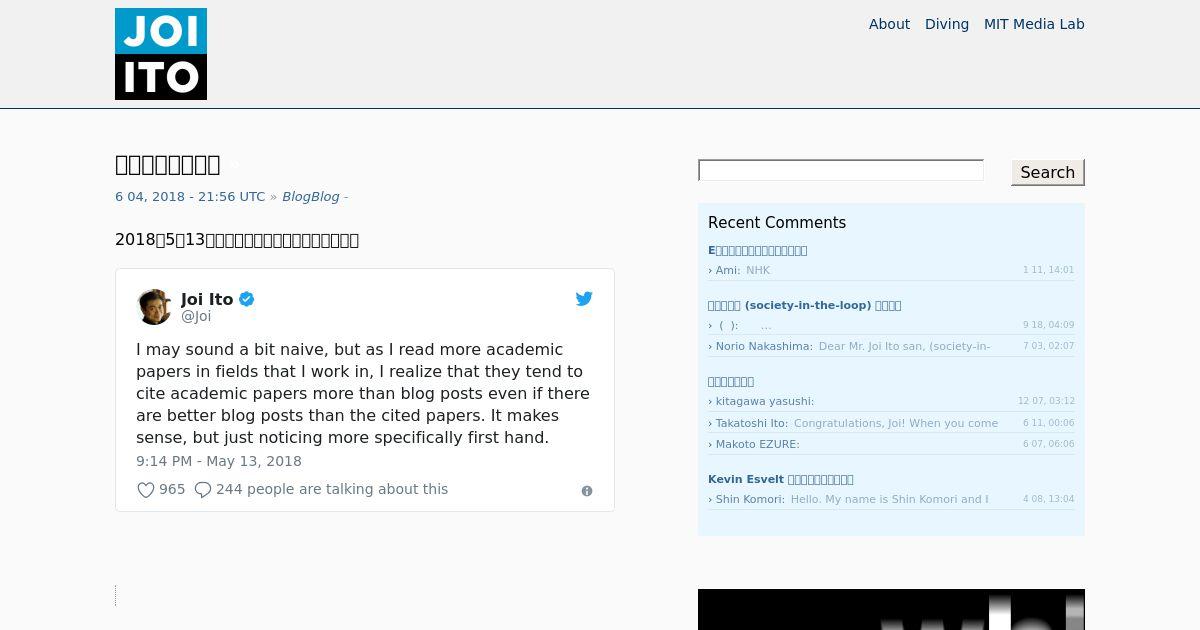Viewport: 1200px width, 630px height.
Task: Open the (society-in-the-loop) comment thread title
Action: point(805,305)
